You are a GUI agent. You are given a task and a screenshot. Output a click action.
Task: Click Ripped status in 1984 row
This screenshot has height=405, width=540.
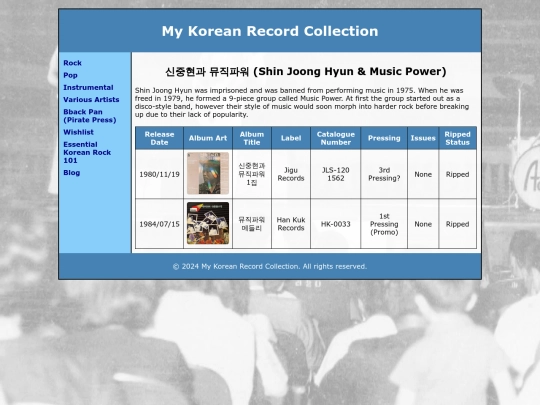[458, 224]
